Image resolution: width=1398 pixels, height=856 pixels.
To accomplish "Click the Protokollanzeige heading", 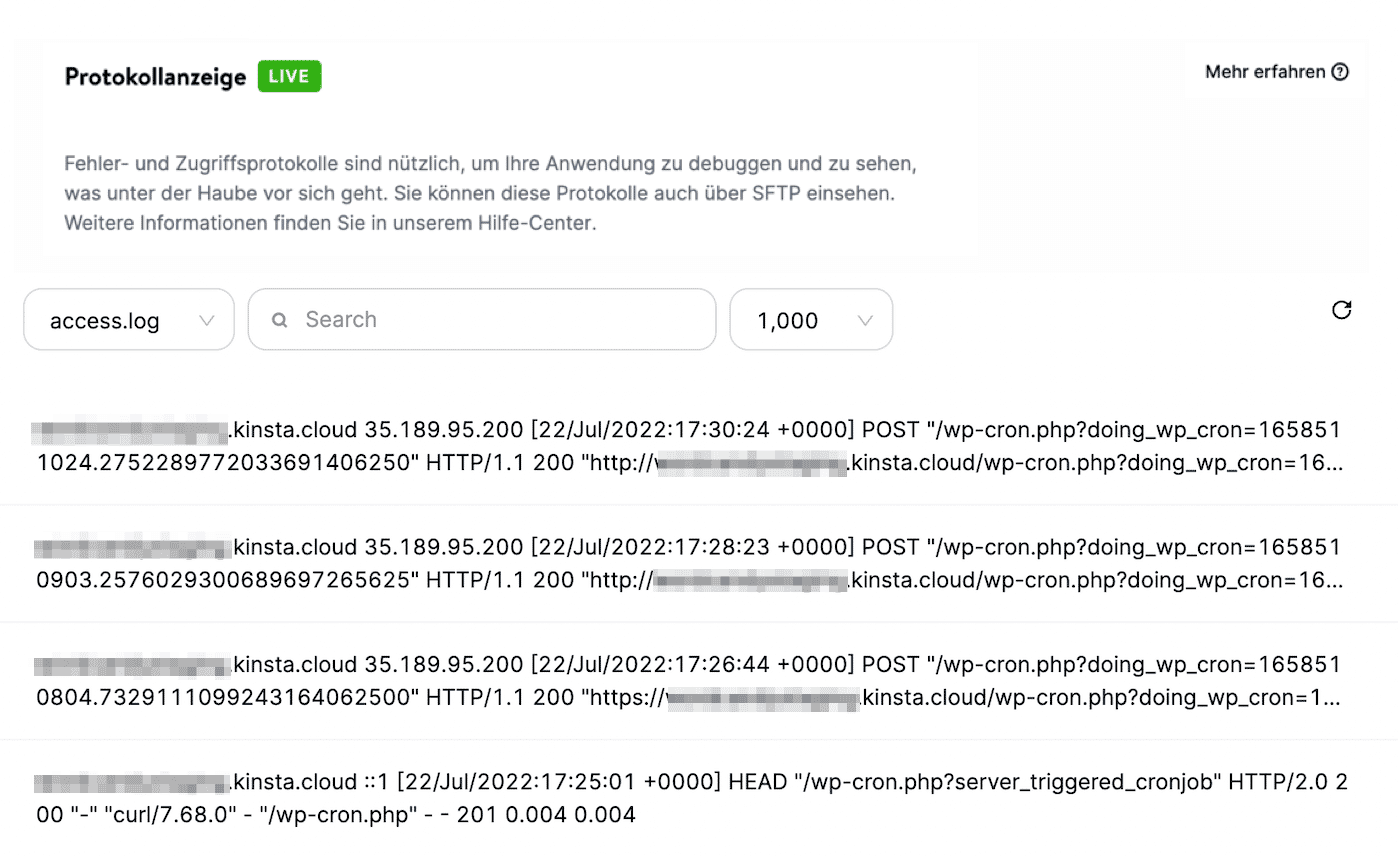I will [154, 75].
